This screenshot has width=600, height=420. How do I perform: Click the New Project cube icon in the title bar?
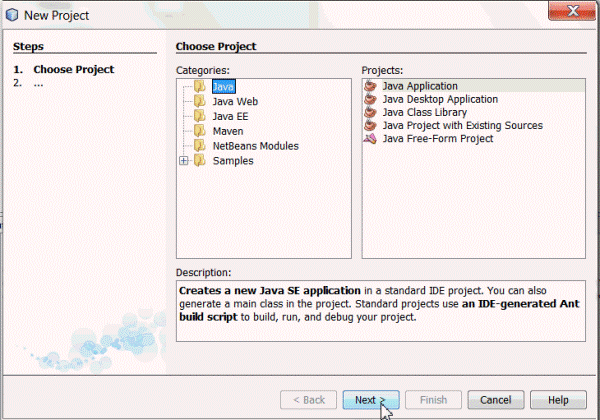(x=12, y=15)
